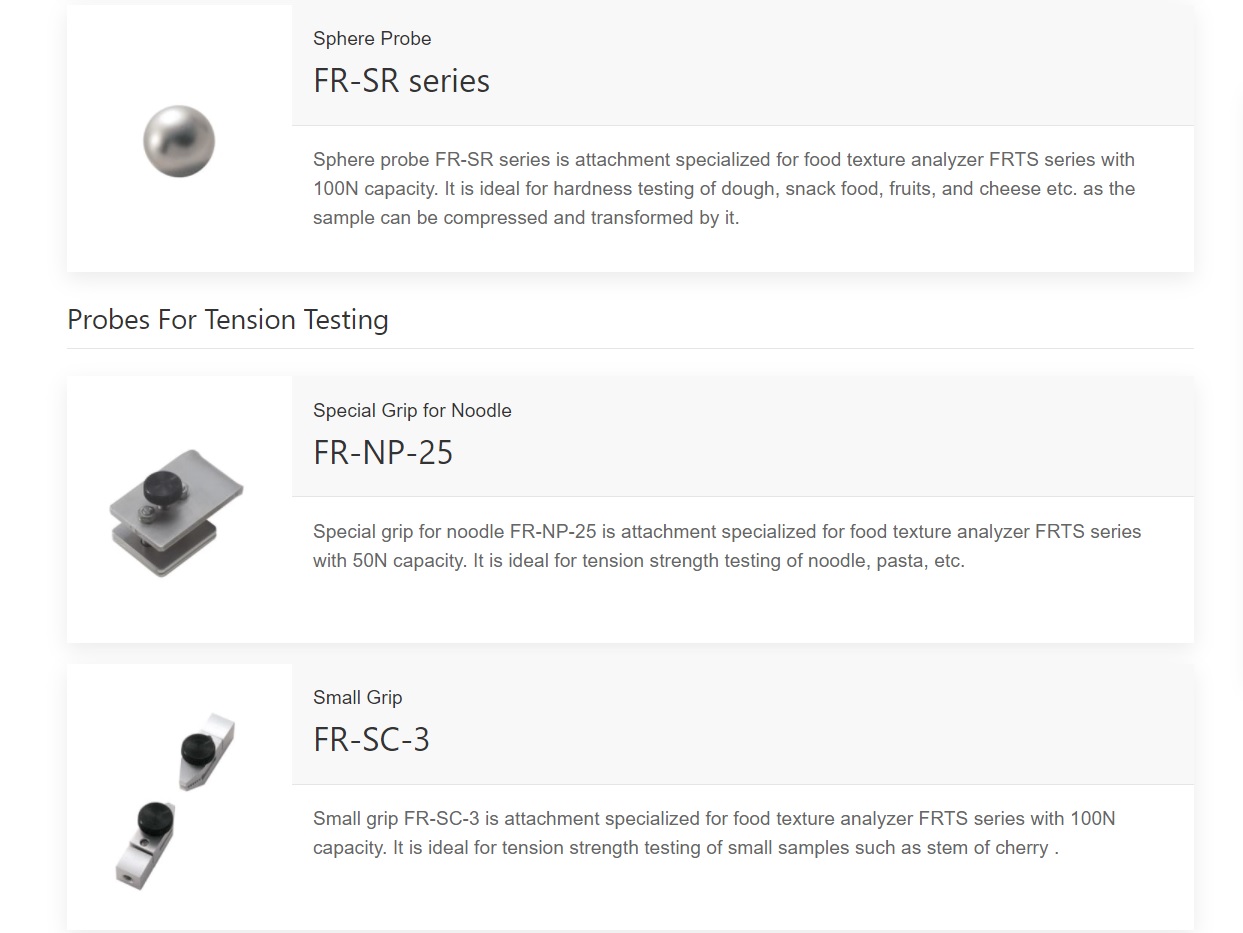Click the sphere probe product image
Viewport: 1243px width, 933px height.
click(179, 141)
